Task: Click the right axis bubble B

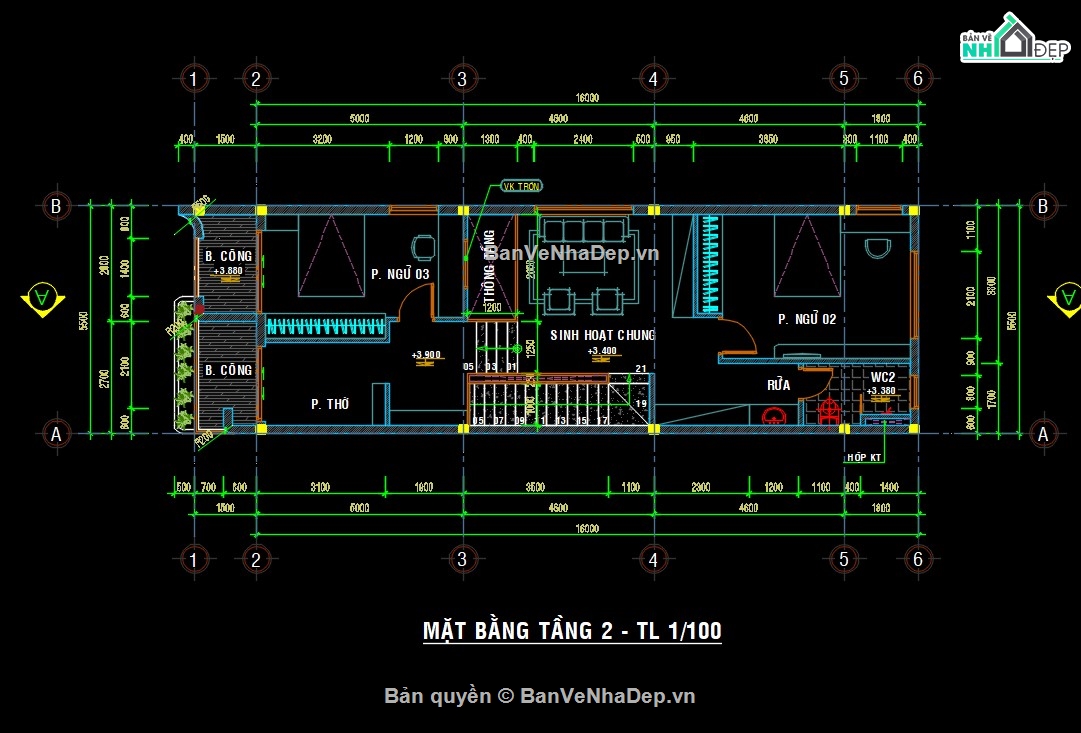Action: [1042, 205]
